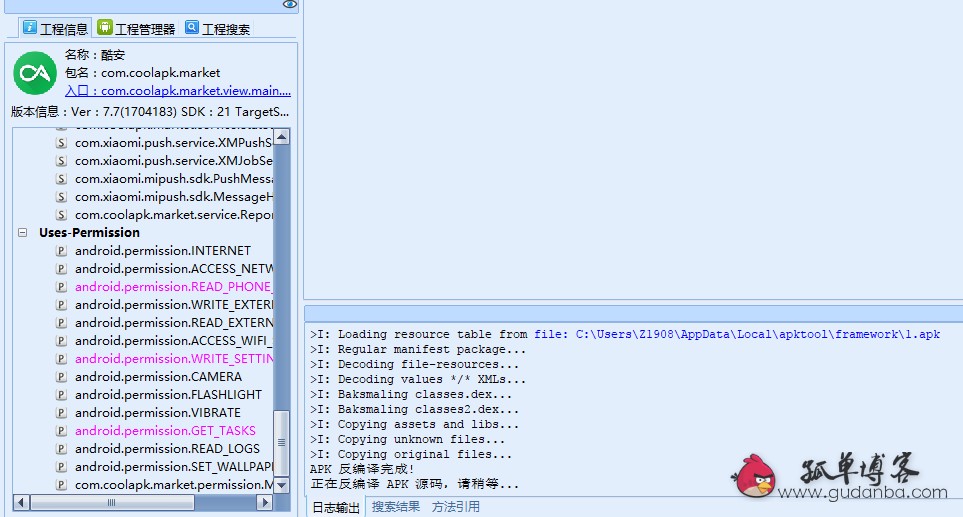
Task: Click permission icon beside INTERNET
Action: click(x=61, y=251)
